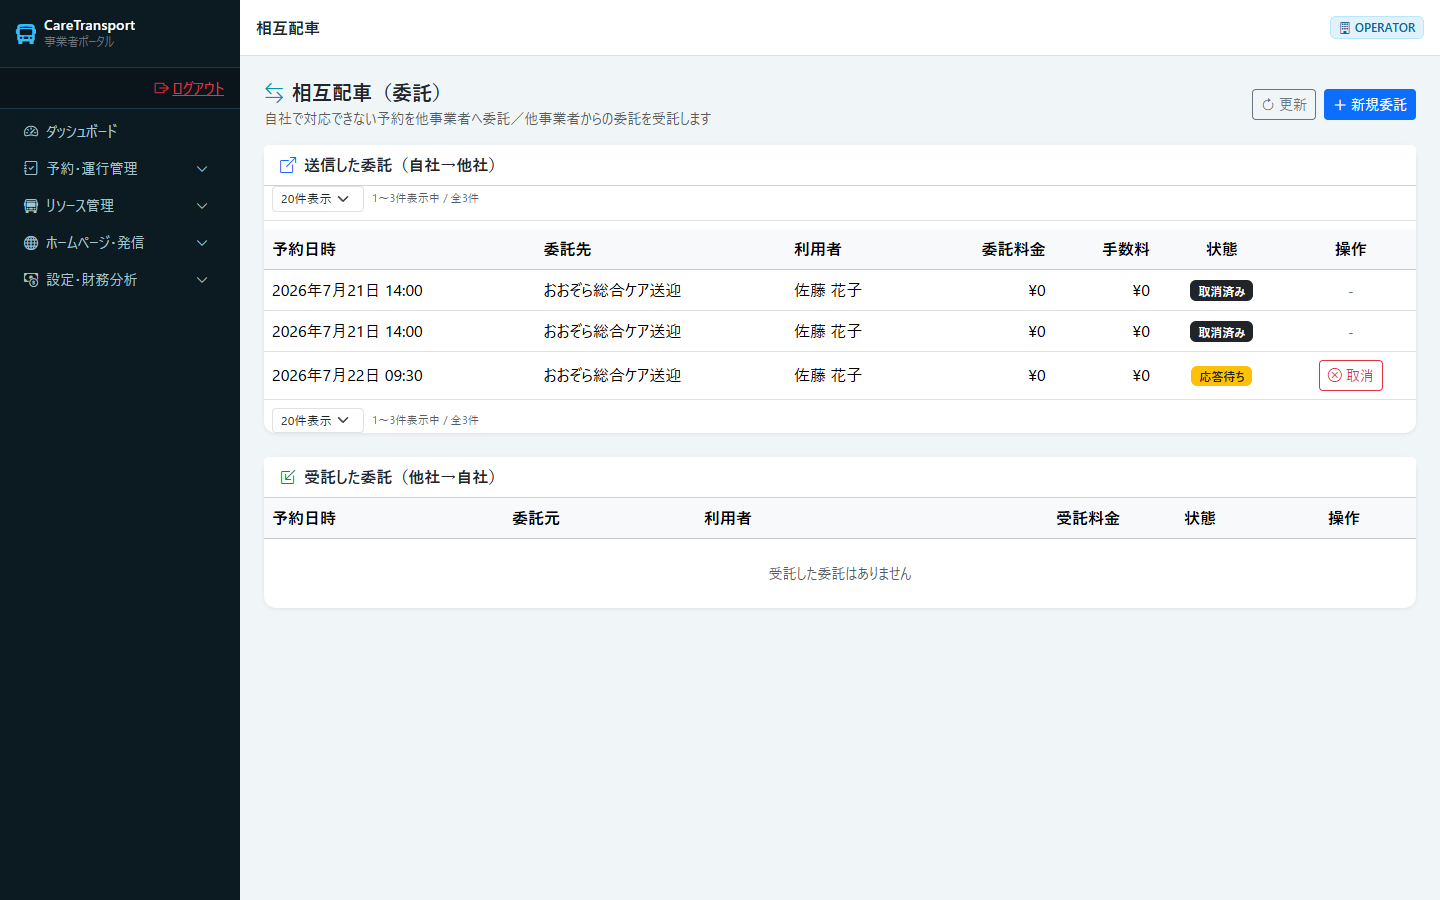Open 設定・財務分析 menu label

(x=92, y=280)
